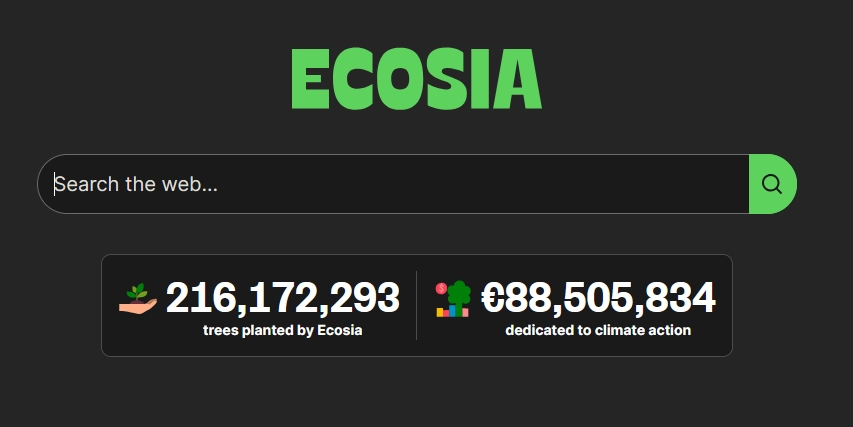
Task: Click the €88,505,834 amount counter
Action: point(598,298)
